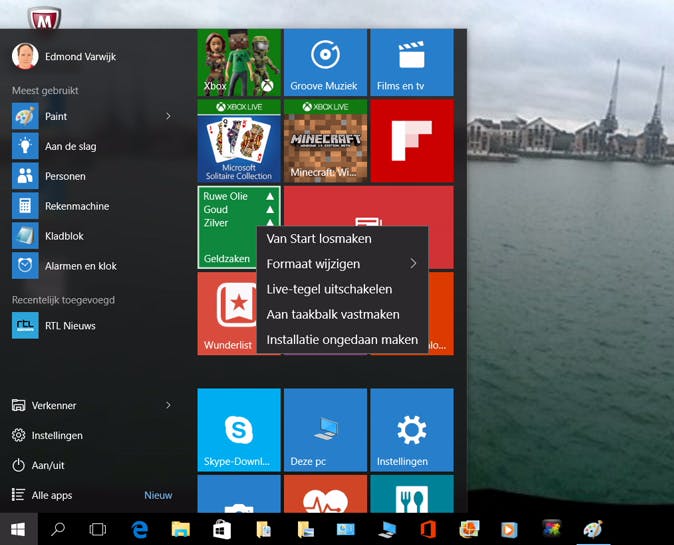The height and width of the screenshot is (545, 674).
Task: Open Microsoft Solitaire Collection tile
Action: 239,140
